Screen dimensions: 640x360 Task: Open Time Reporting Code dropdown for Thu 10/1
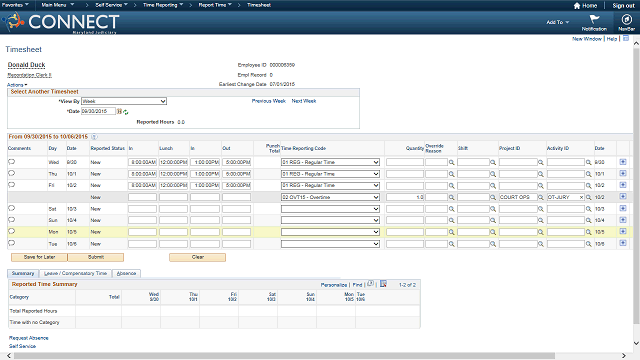pyautogui.click(x=330, y=174)
